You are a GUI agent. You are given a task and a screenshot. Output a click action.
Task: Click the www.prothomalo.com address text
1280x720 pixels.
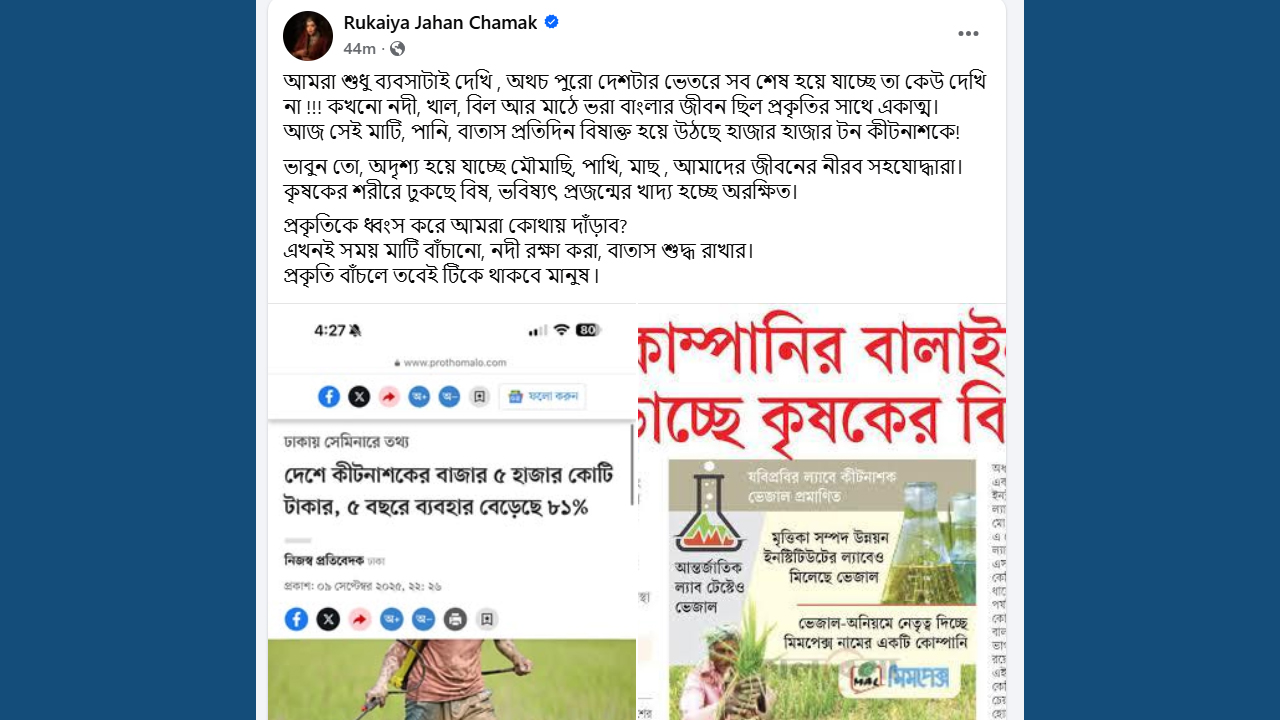coord(455,362)
